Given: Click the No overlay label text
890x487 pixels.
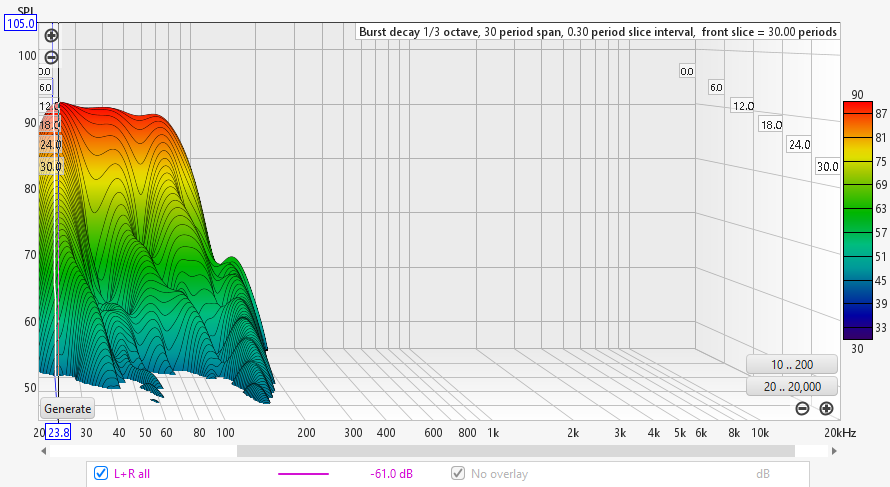Looking at the screenshot, I should pyautogui.click(x=499, y=473).
